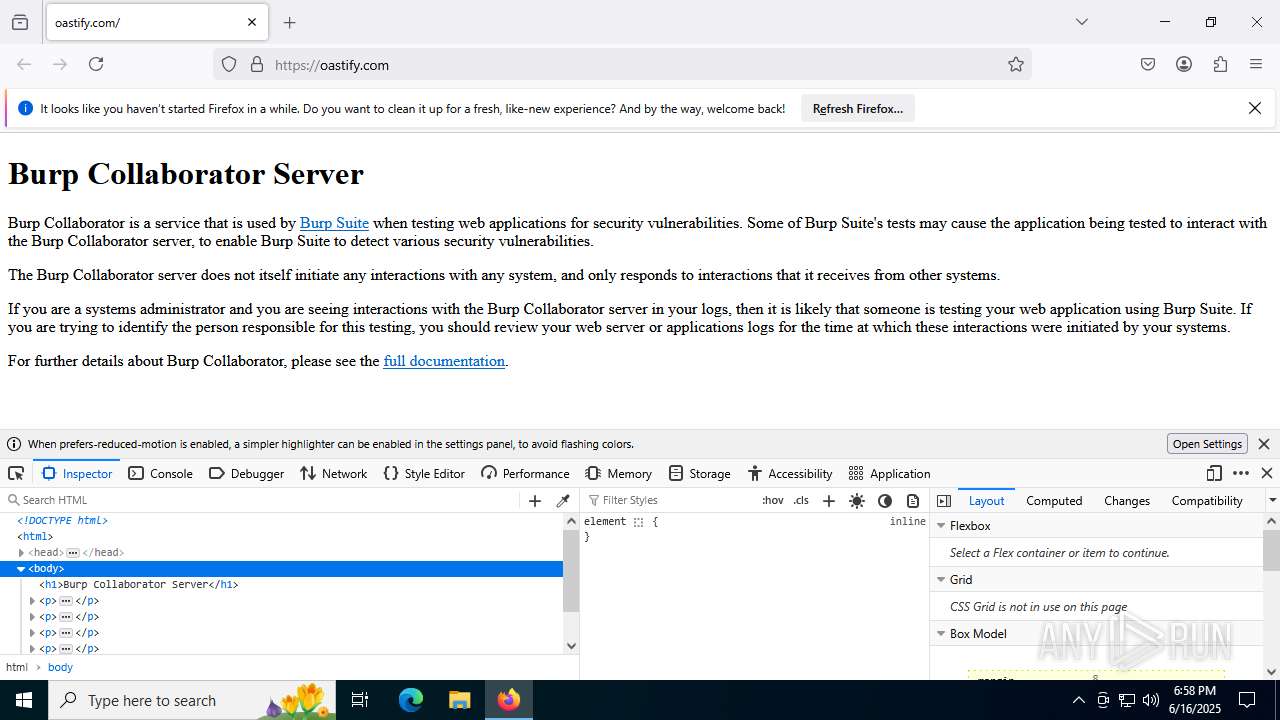Collapse the Grid section
Screen dimensions: 1280x720
point(941,580)
